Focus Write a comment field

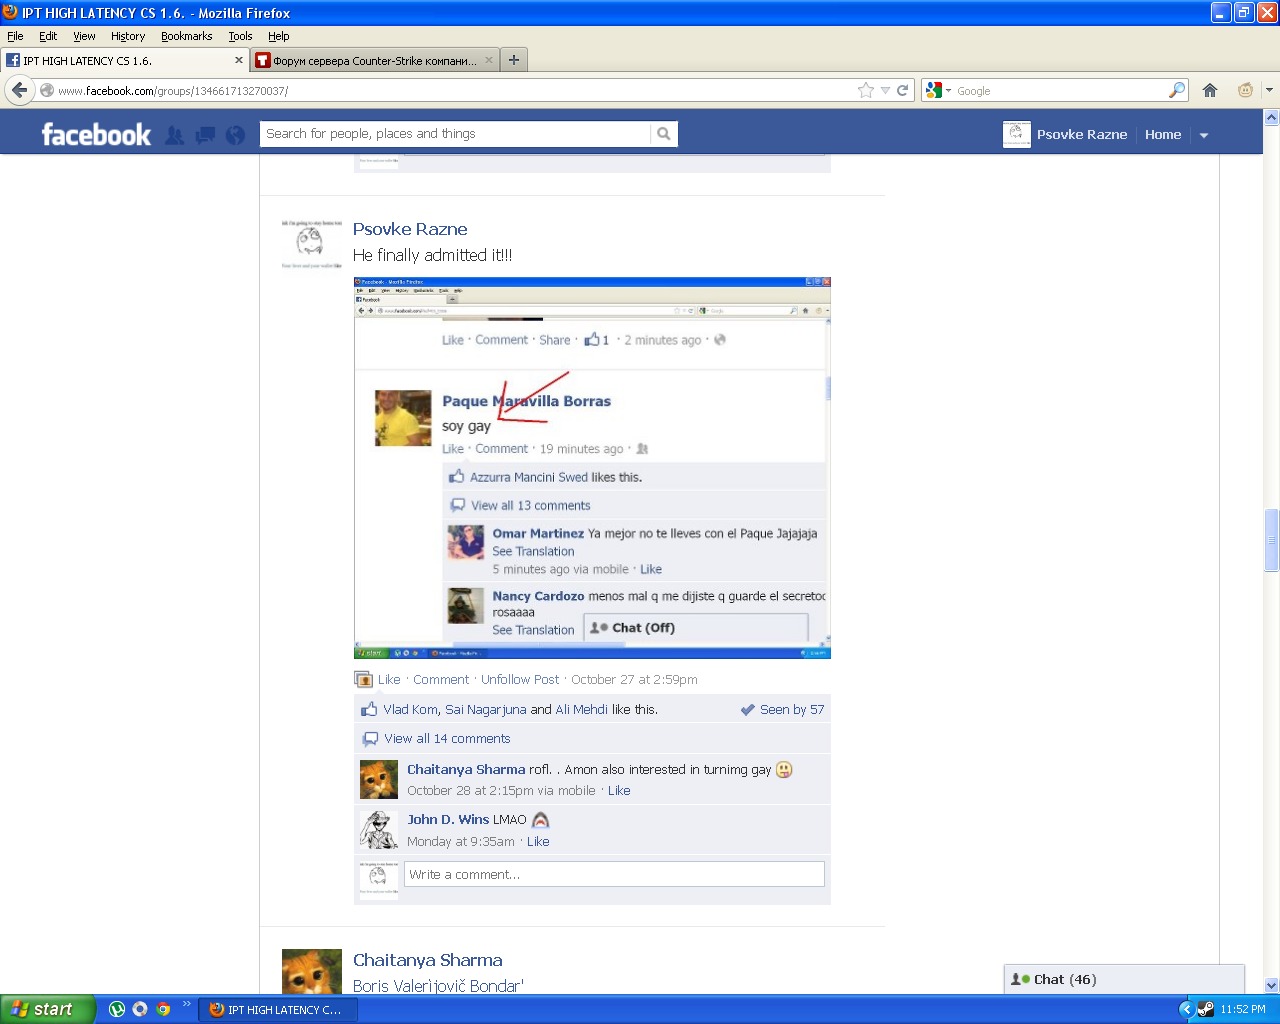pos(614,874)
